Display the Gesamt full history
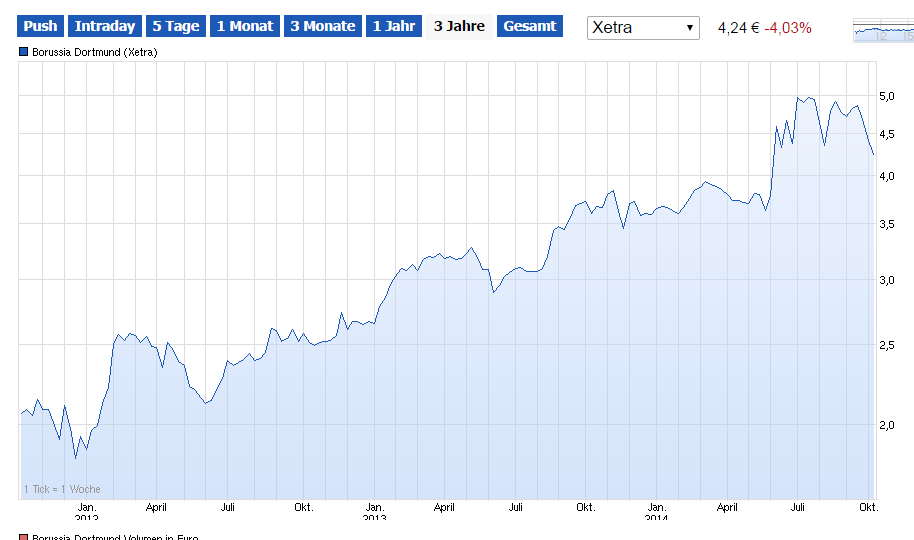 point(530,27)
